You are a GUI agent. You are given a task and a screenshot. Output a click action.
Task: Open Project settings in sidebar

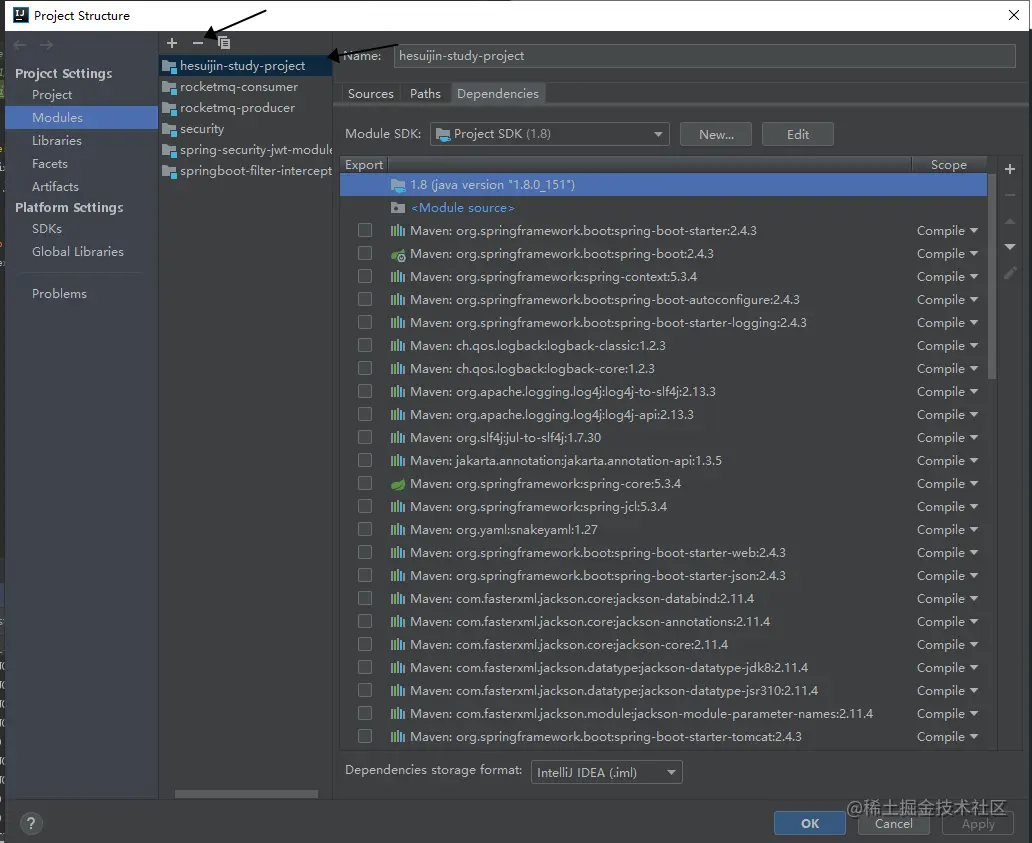coord(52,95)
